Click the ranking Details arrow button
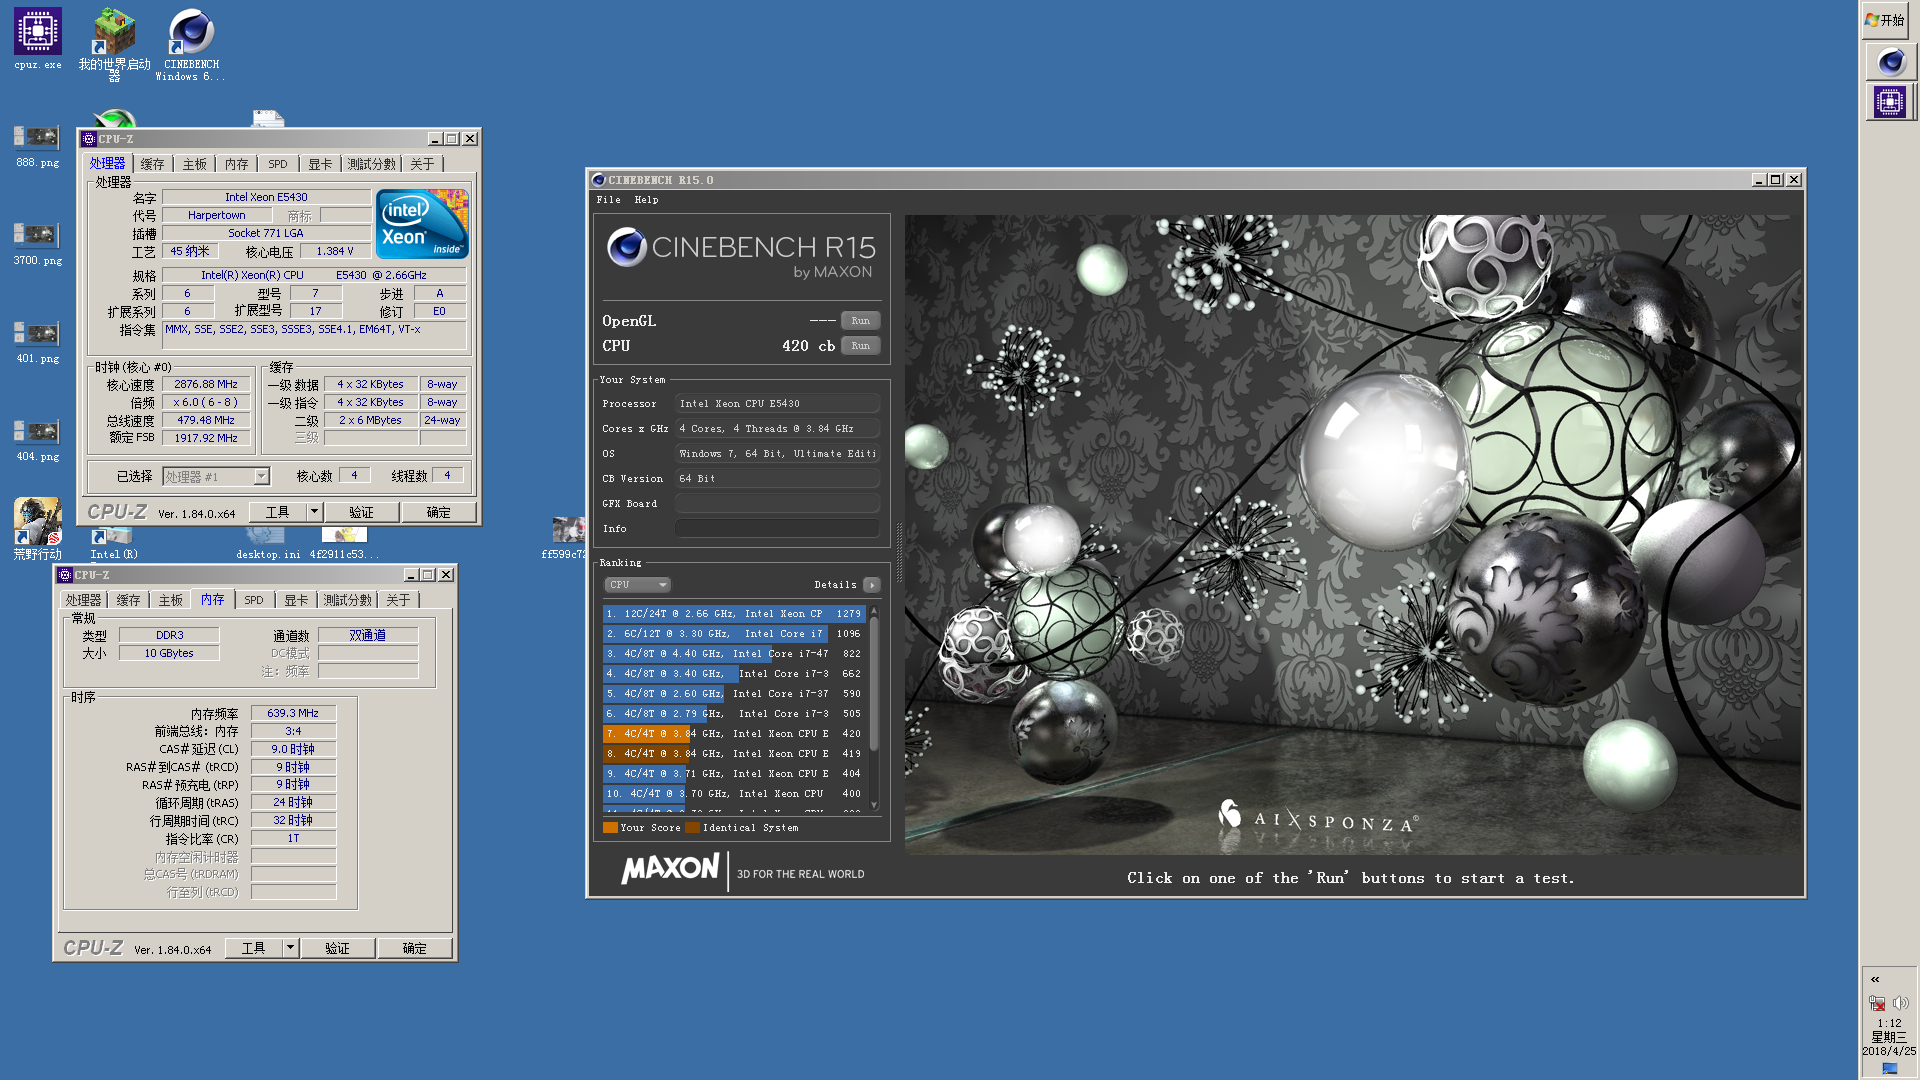This screenshot has width=1920, height=1080. click(x=872, y=585)
